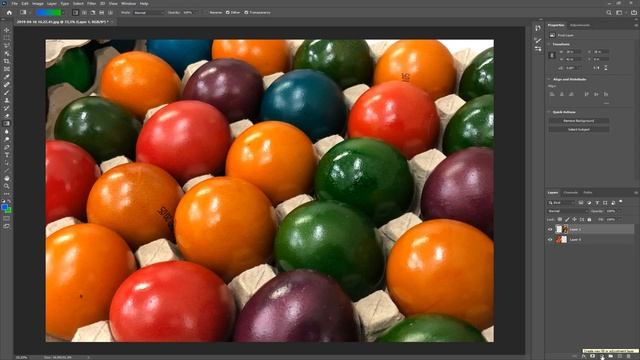Open the layer filter Kind dropdown
640x360 pixels.
click(561, 202)
